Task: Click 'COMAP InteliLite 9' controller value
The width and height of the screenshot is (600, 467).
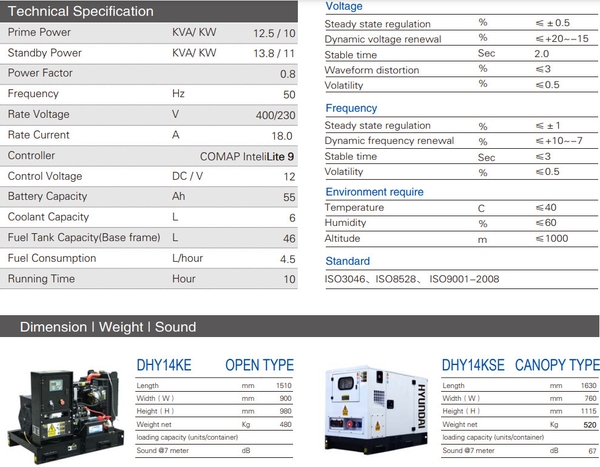Action: coord(247,157)
